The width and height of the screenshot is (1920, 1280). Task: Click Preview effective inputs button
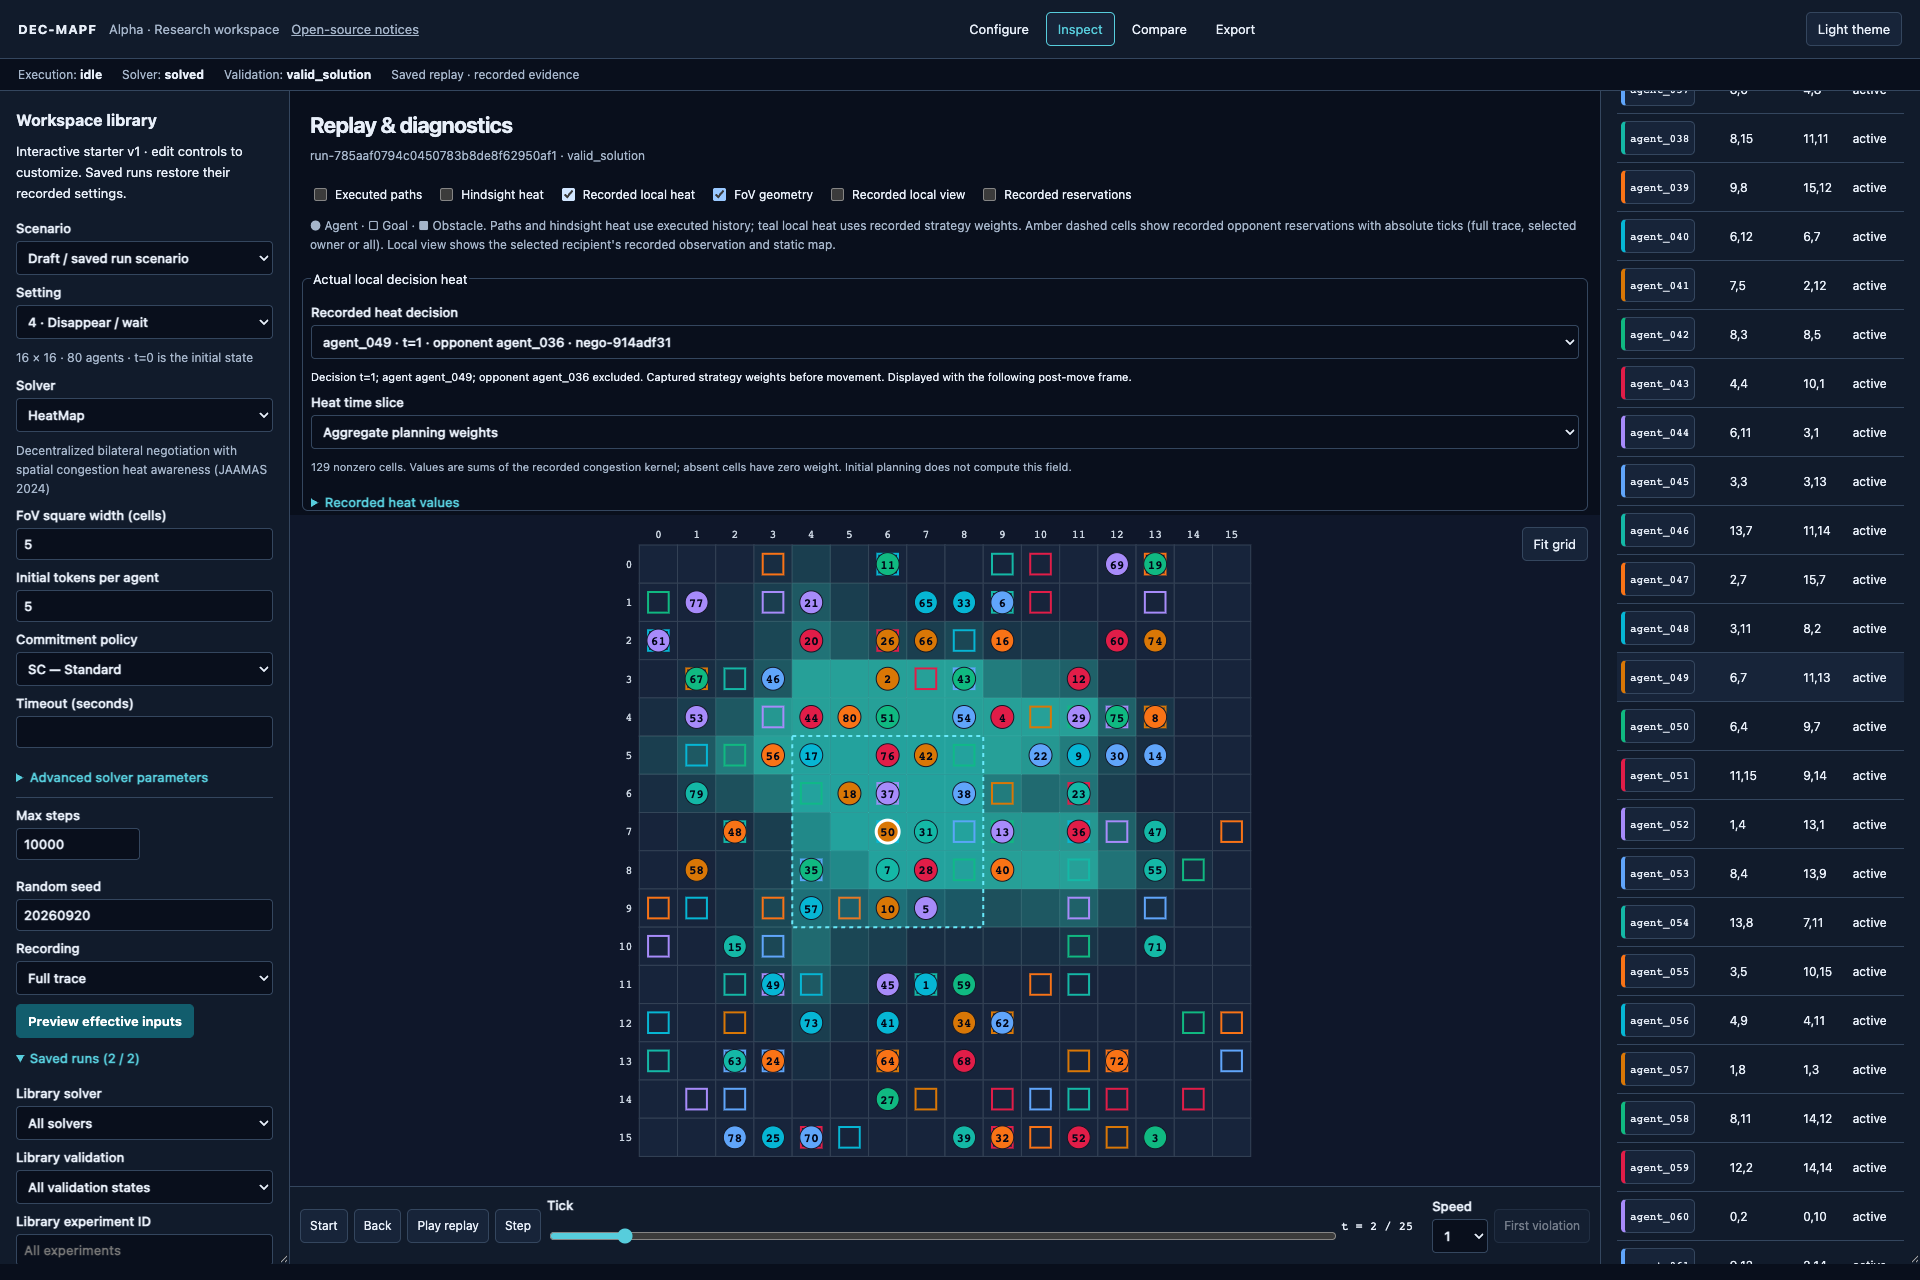tap(105, 1021)
